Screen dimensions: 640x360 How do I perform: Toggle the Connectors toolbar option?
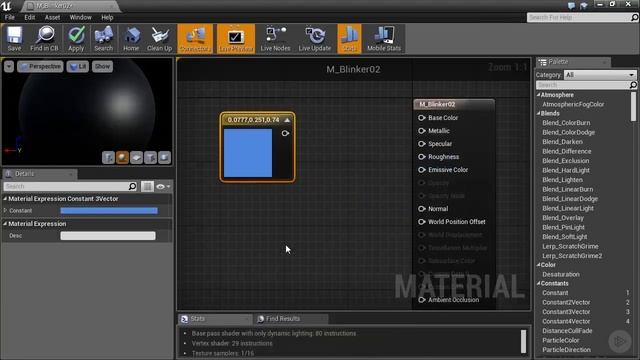click(x=195, y=39)
